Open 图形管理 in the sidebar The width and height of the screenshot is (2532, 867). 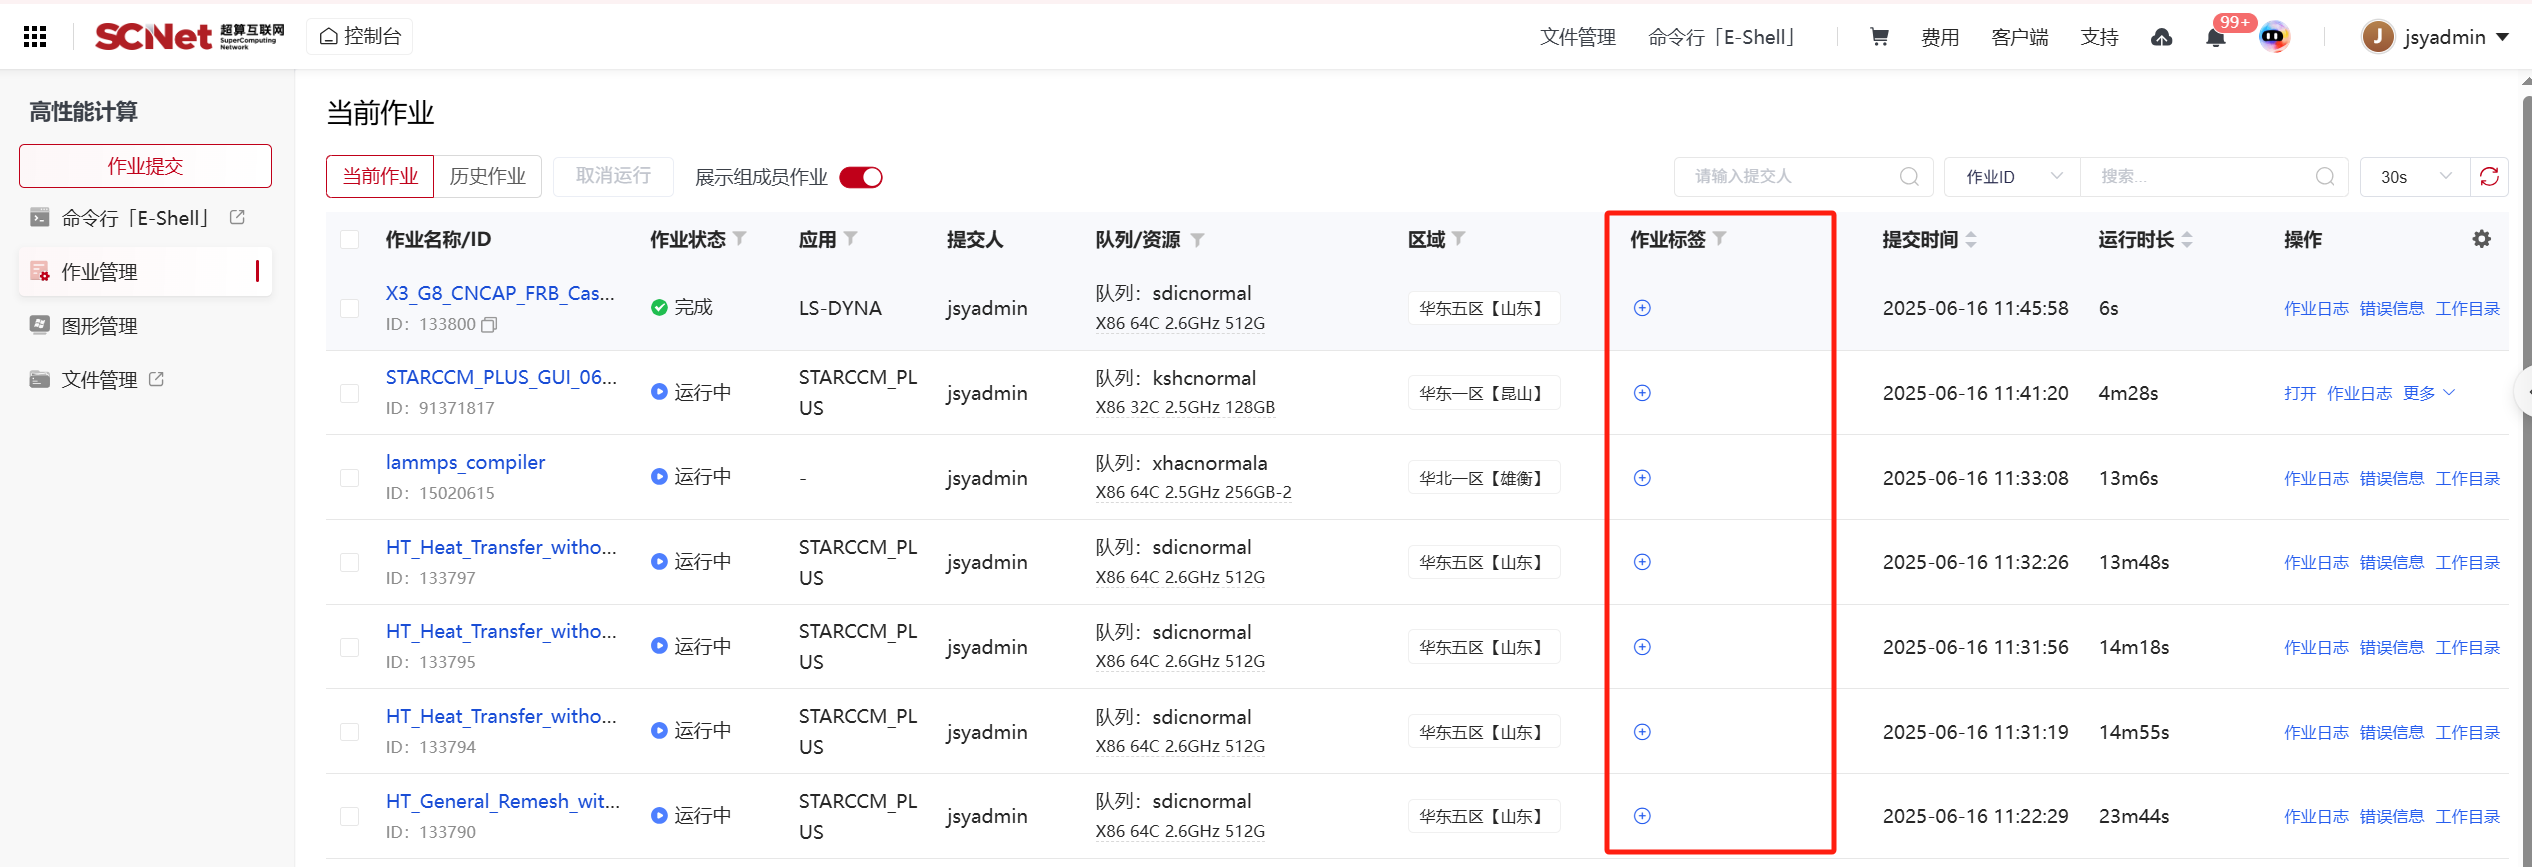point(99,326)
